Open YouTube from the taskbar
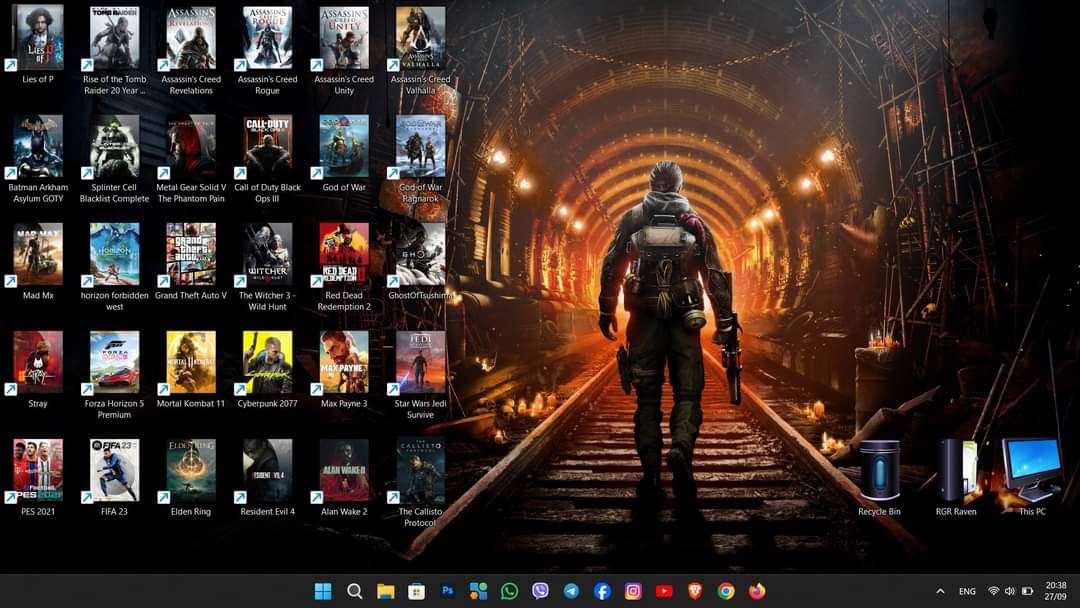The image size is (1080, 608). pos(664,591)
